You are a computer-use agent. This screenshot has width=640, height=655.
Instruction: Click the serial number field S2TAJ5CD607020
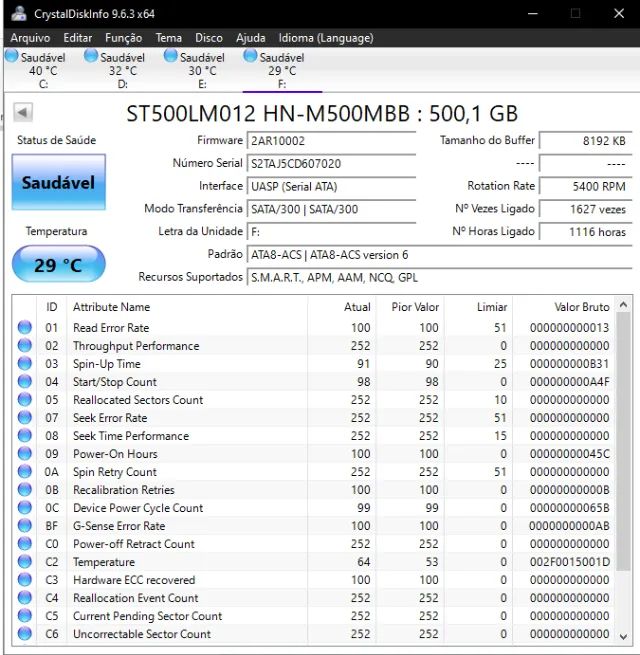click(332, 163)
